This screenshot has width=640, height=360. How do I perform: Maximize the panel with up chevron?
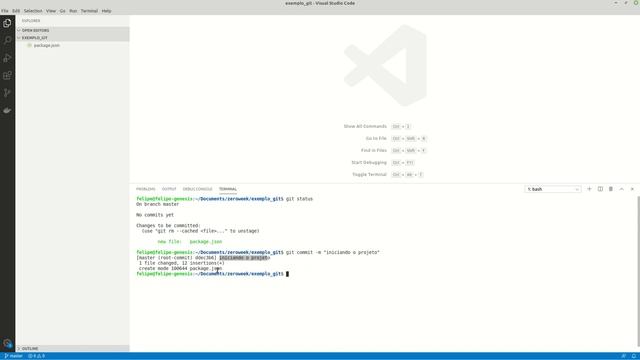pyautogui.click(x=621, y=189)
